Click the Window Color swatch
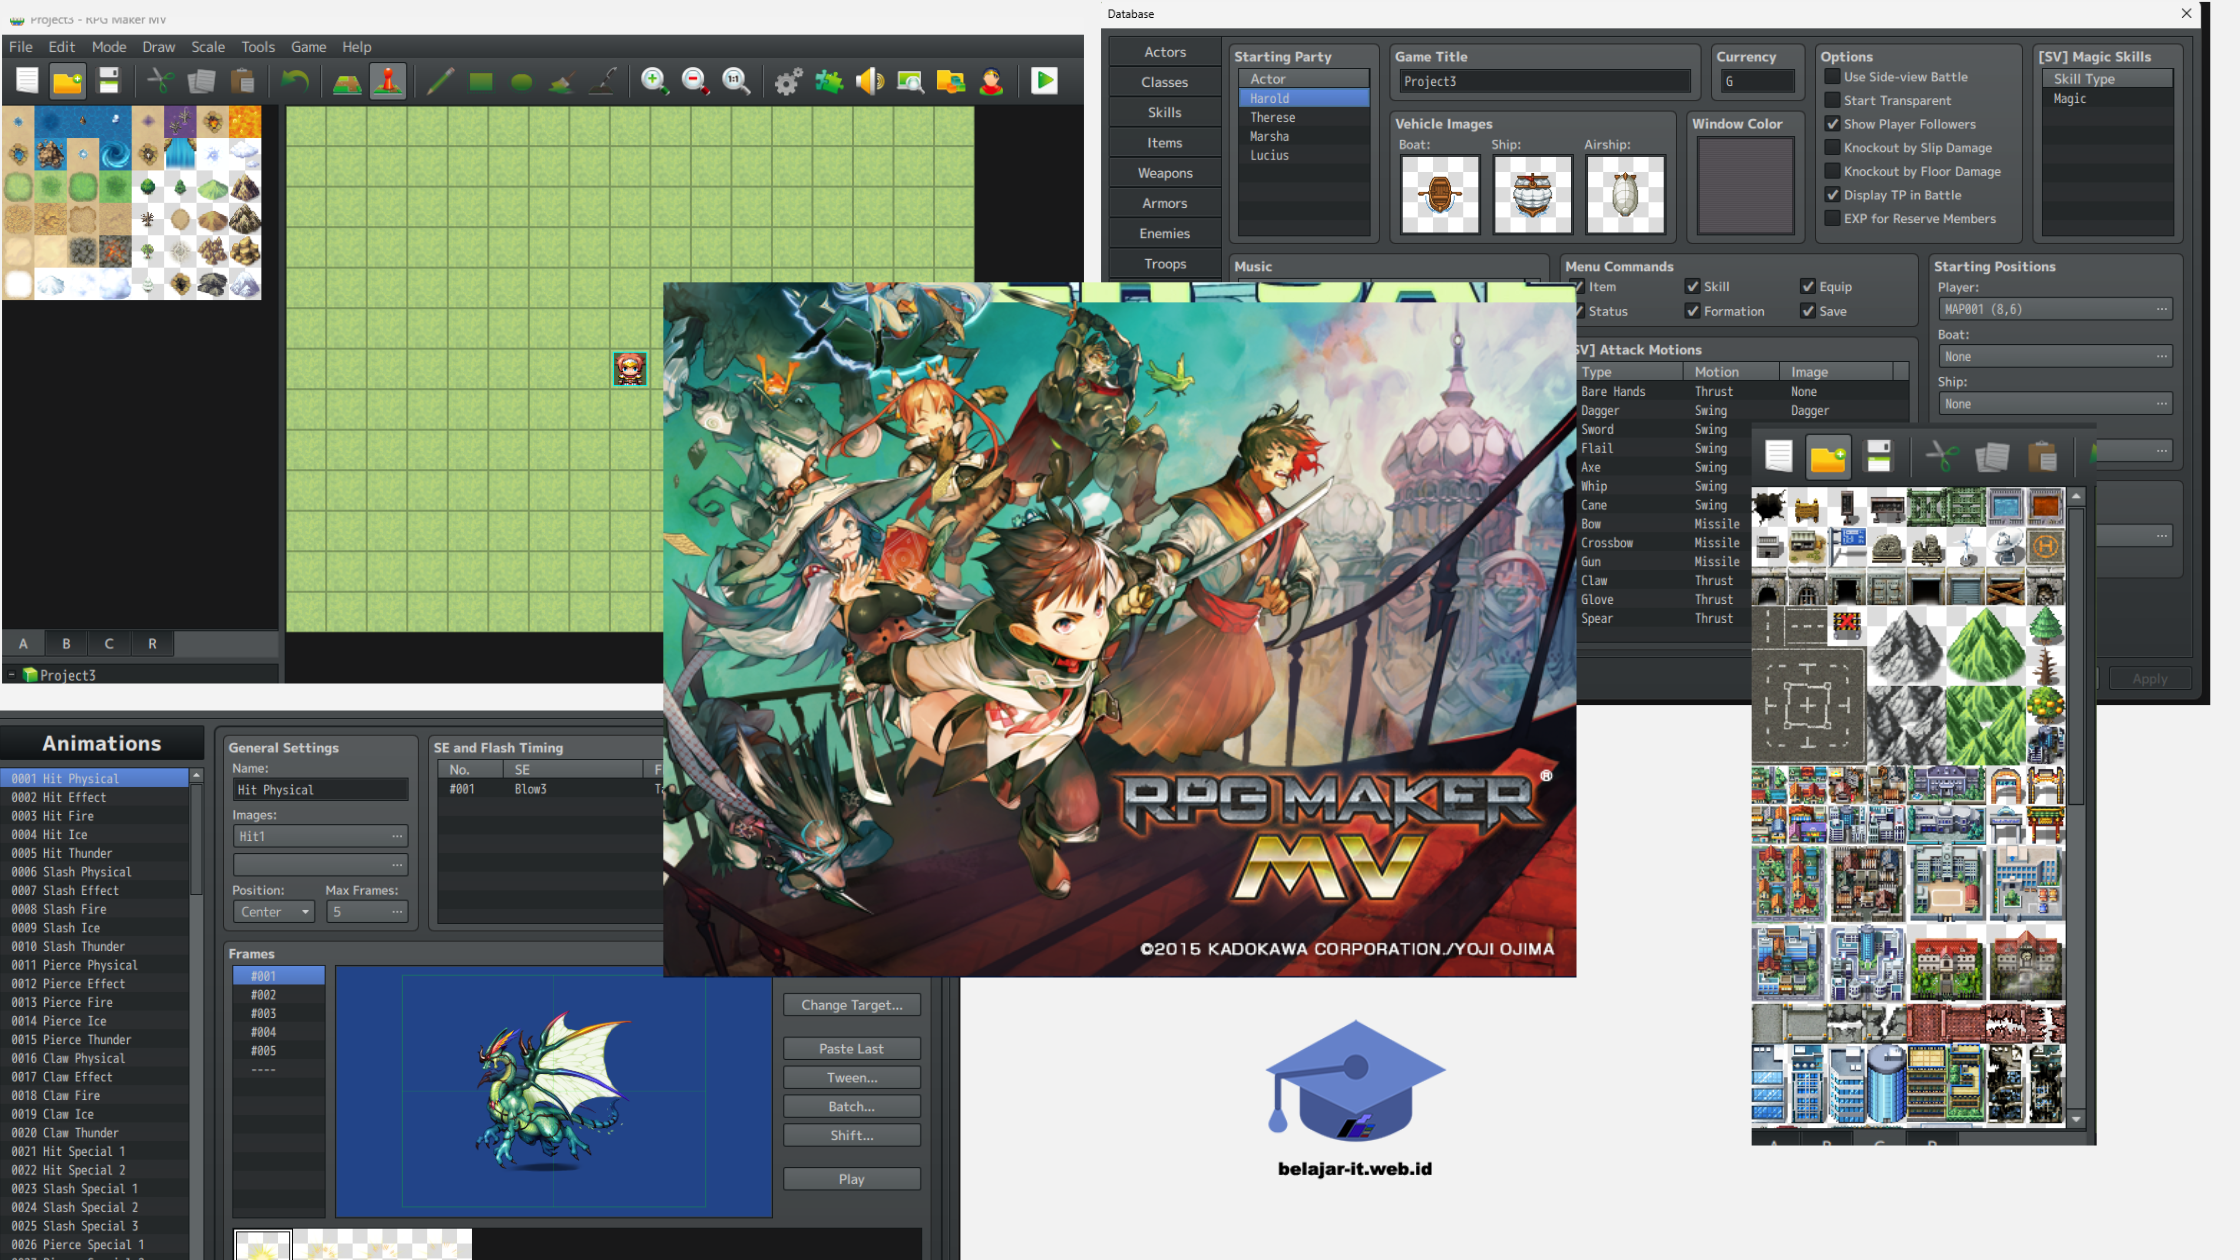The height and width of the screenshot is (1260, 2240). tap(1745, 186)
